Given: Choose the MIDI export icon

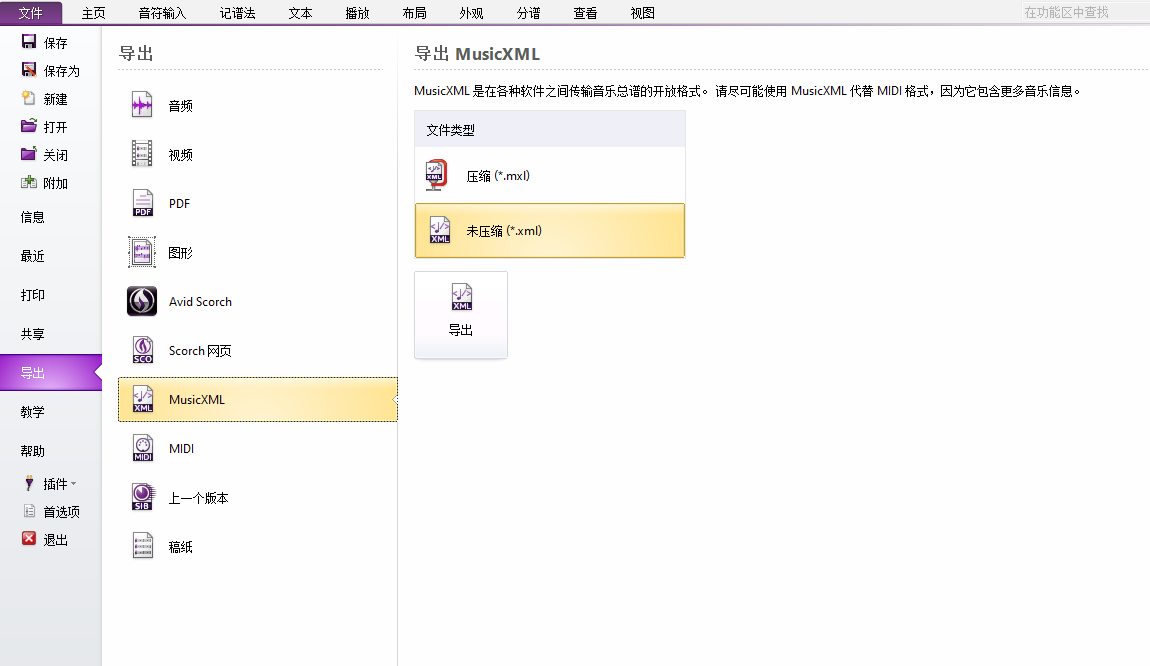Looking at the screenshot, I should click(x=142, y=448).
